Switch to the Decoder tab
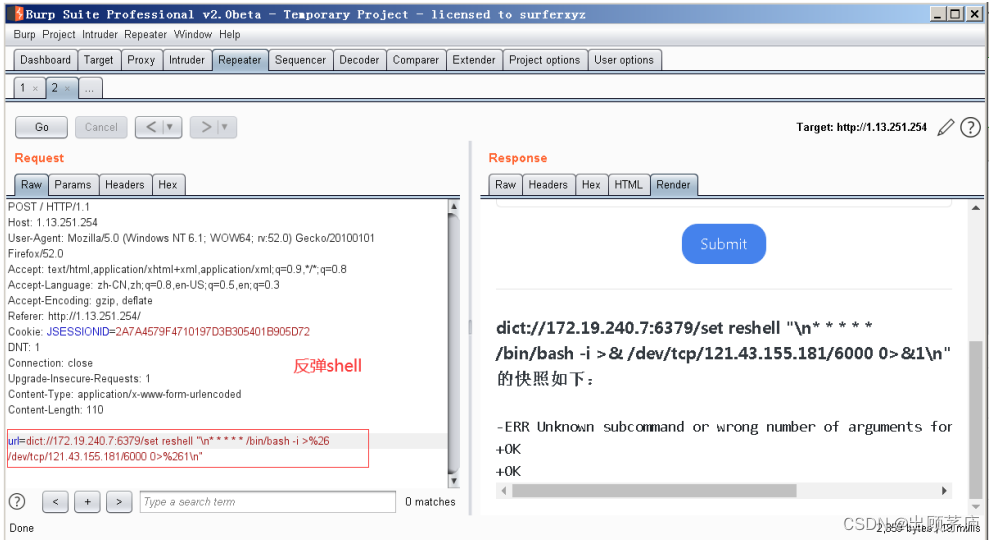This screenshot has width=994, height=542. 359,60
